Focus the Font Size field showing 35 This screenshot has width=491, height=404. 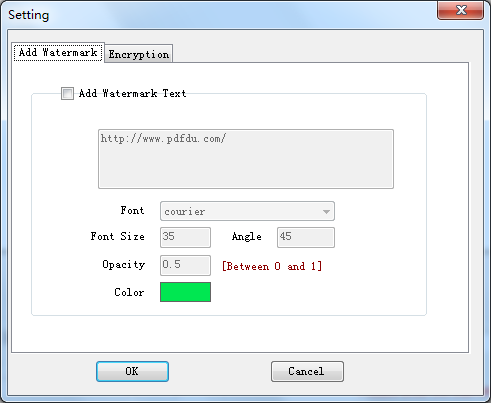tap(185, 237)
